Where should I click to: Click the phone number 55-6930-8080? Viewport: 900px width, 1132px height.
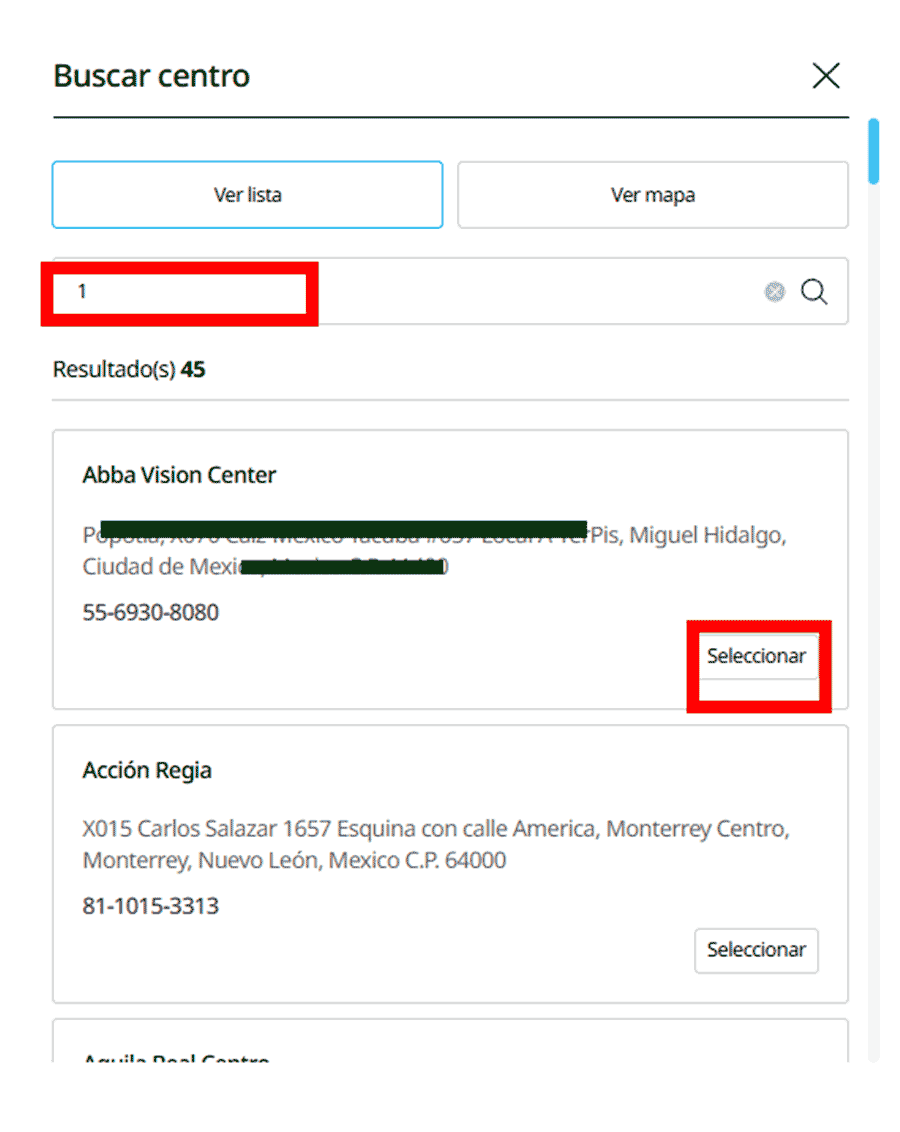(x=151, y=611)
